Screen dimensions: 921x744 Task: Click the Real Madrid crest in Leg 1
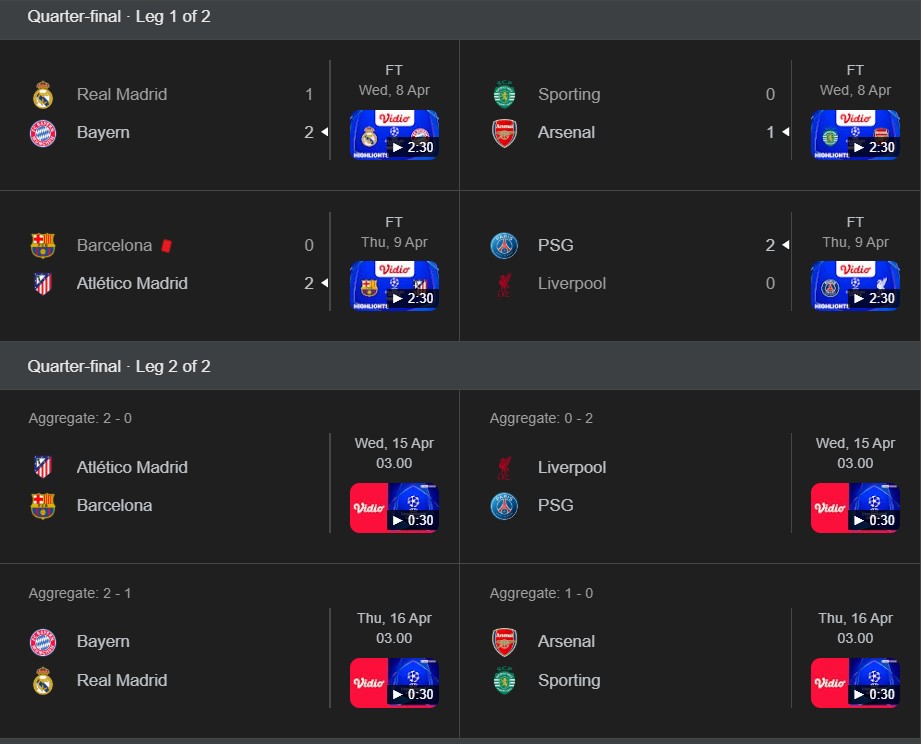pyautogui.click(x=43, y=95)
